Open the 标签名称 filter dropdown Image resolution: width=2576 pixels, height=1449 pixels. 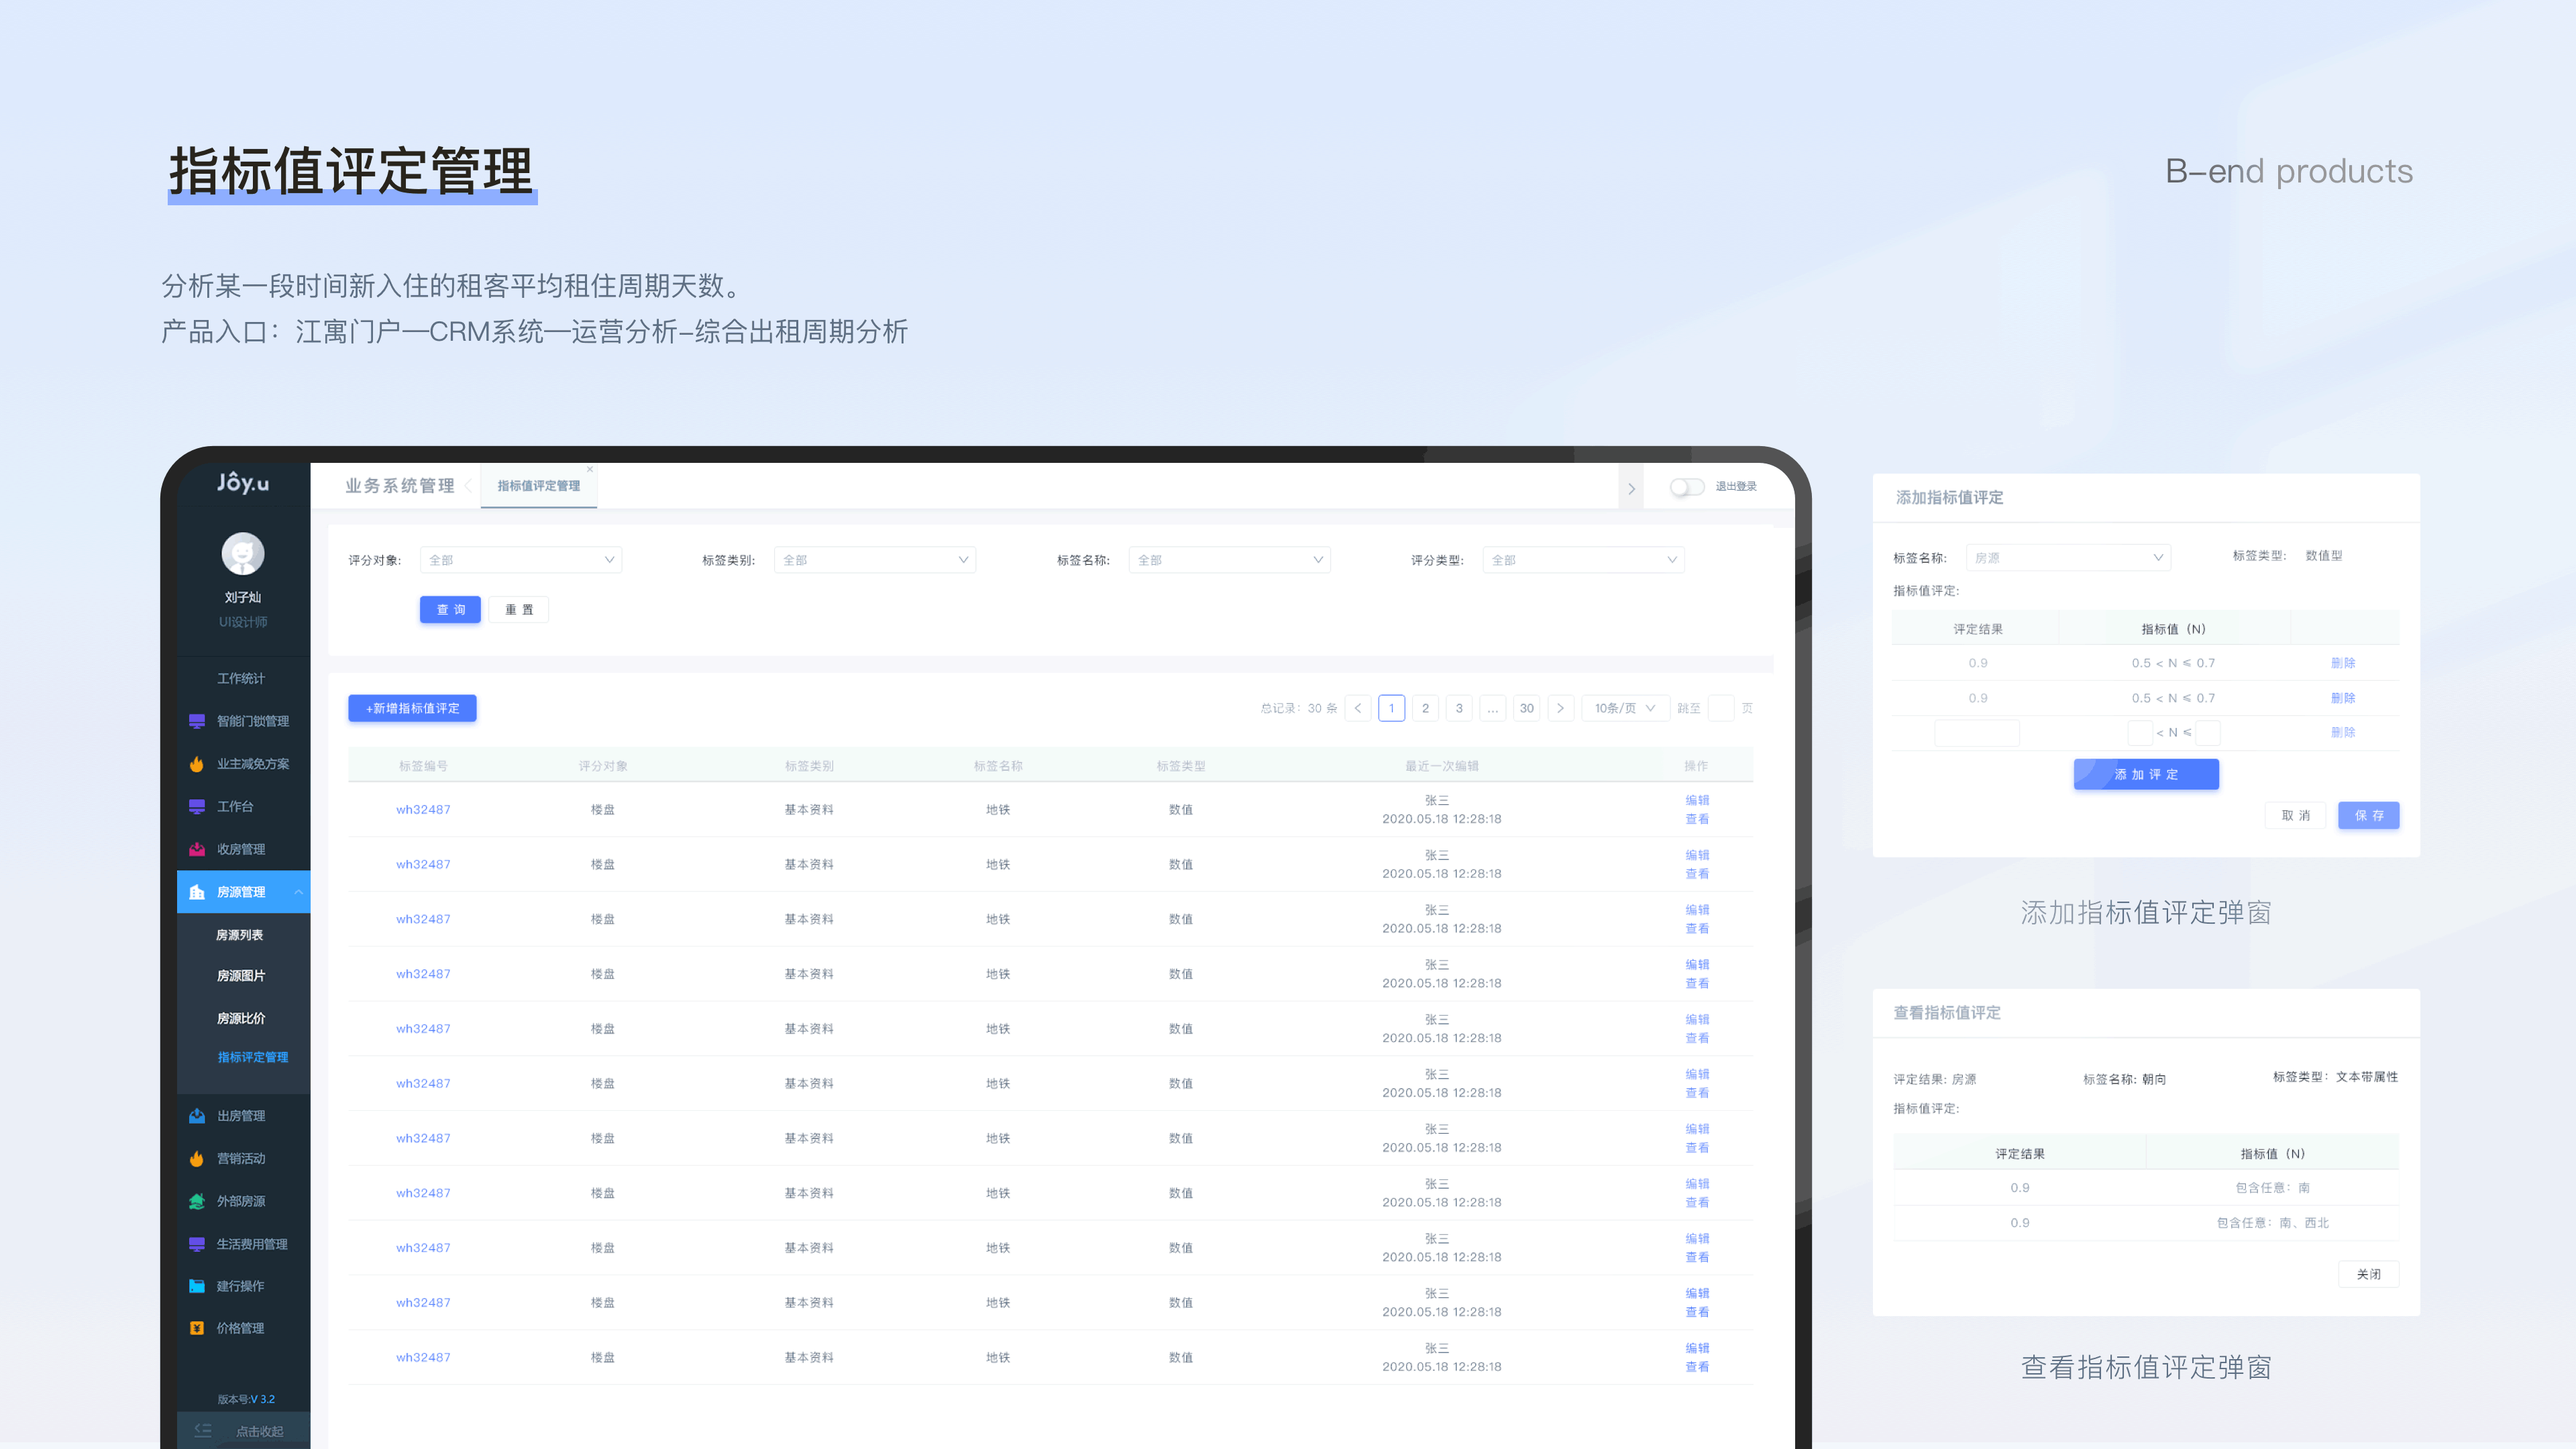tap(1229, 560)
